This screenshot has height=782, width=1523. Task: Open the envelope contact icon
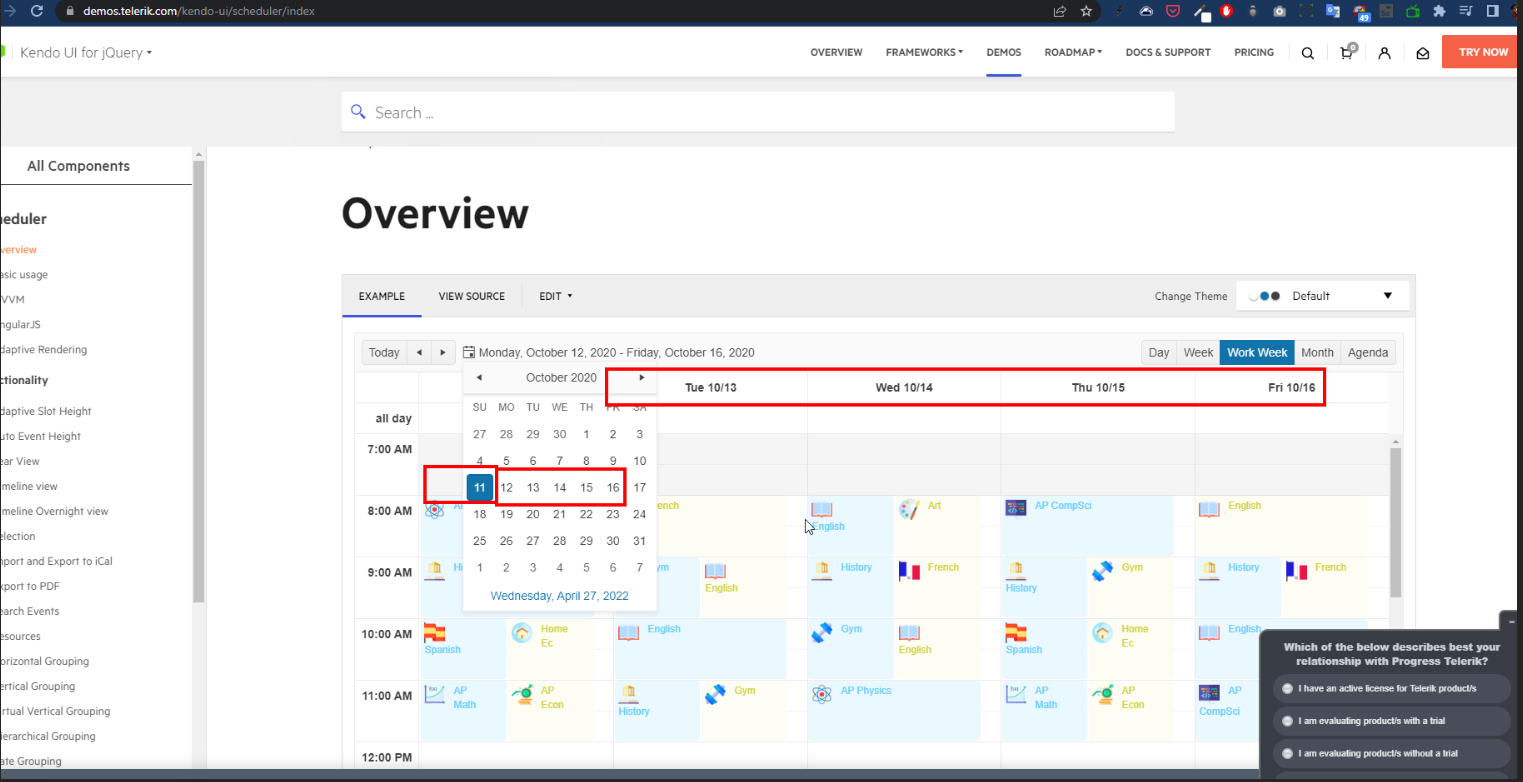coord(1422,53)
